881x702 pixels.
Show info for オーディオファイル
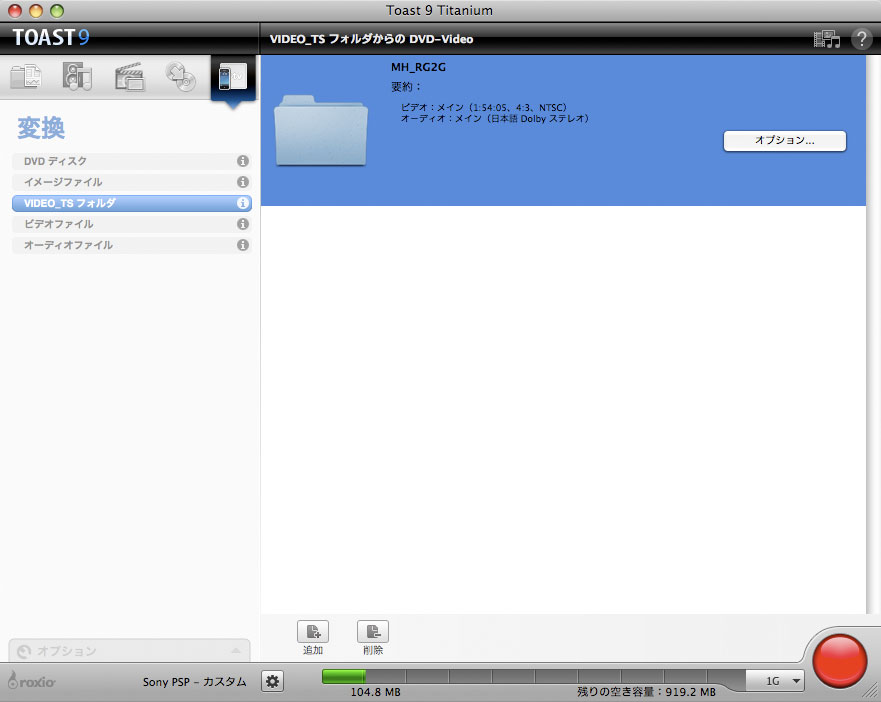(243, 245)
